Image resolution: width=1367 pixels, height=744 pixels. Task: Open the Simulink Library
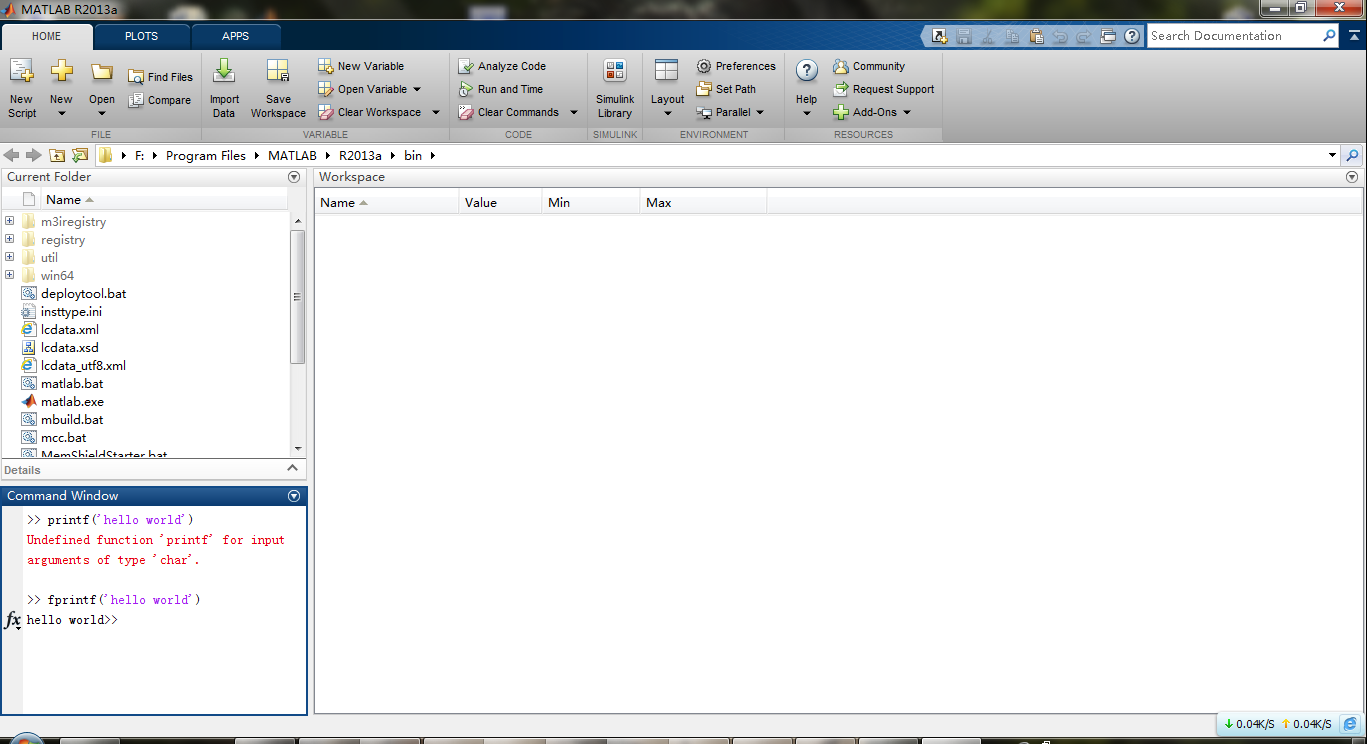point(615,72)
